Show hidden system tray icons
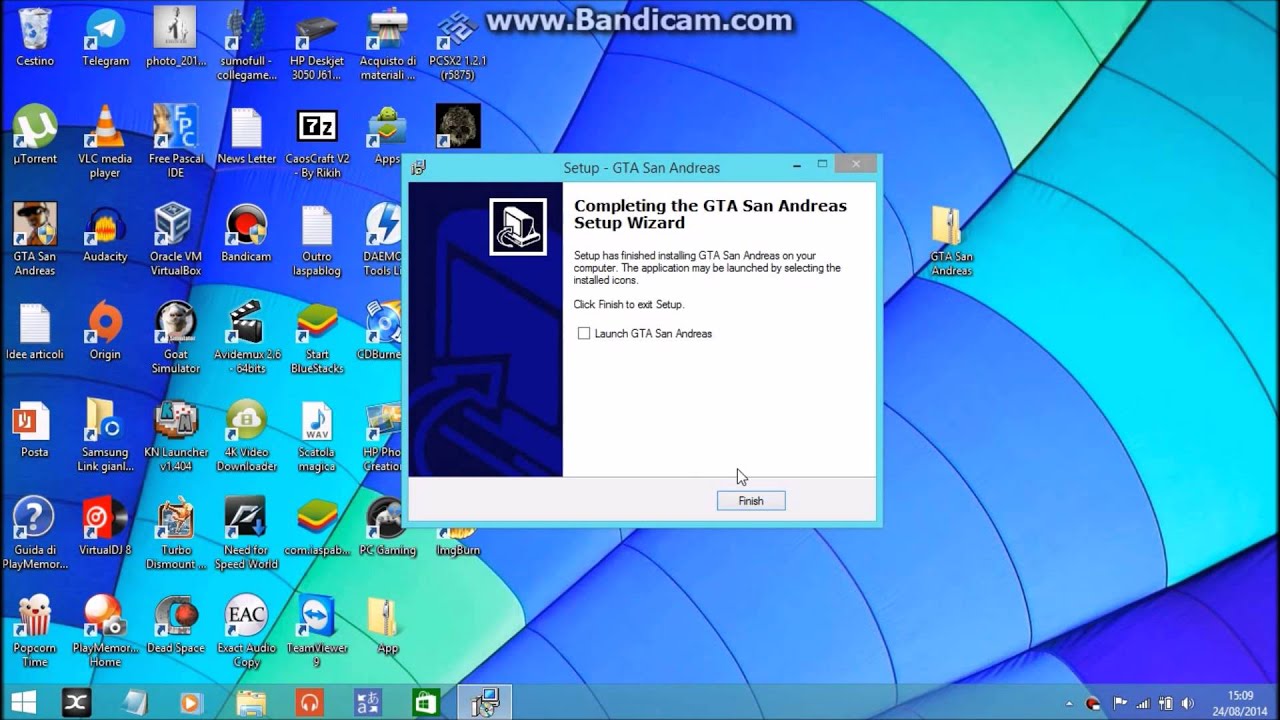The width and height of the screenshot is (1280, 720). (x=1069, y=703)
